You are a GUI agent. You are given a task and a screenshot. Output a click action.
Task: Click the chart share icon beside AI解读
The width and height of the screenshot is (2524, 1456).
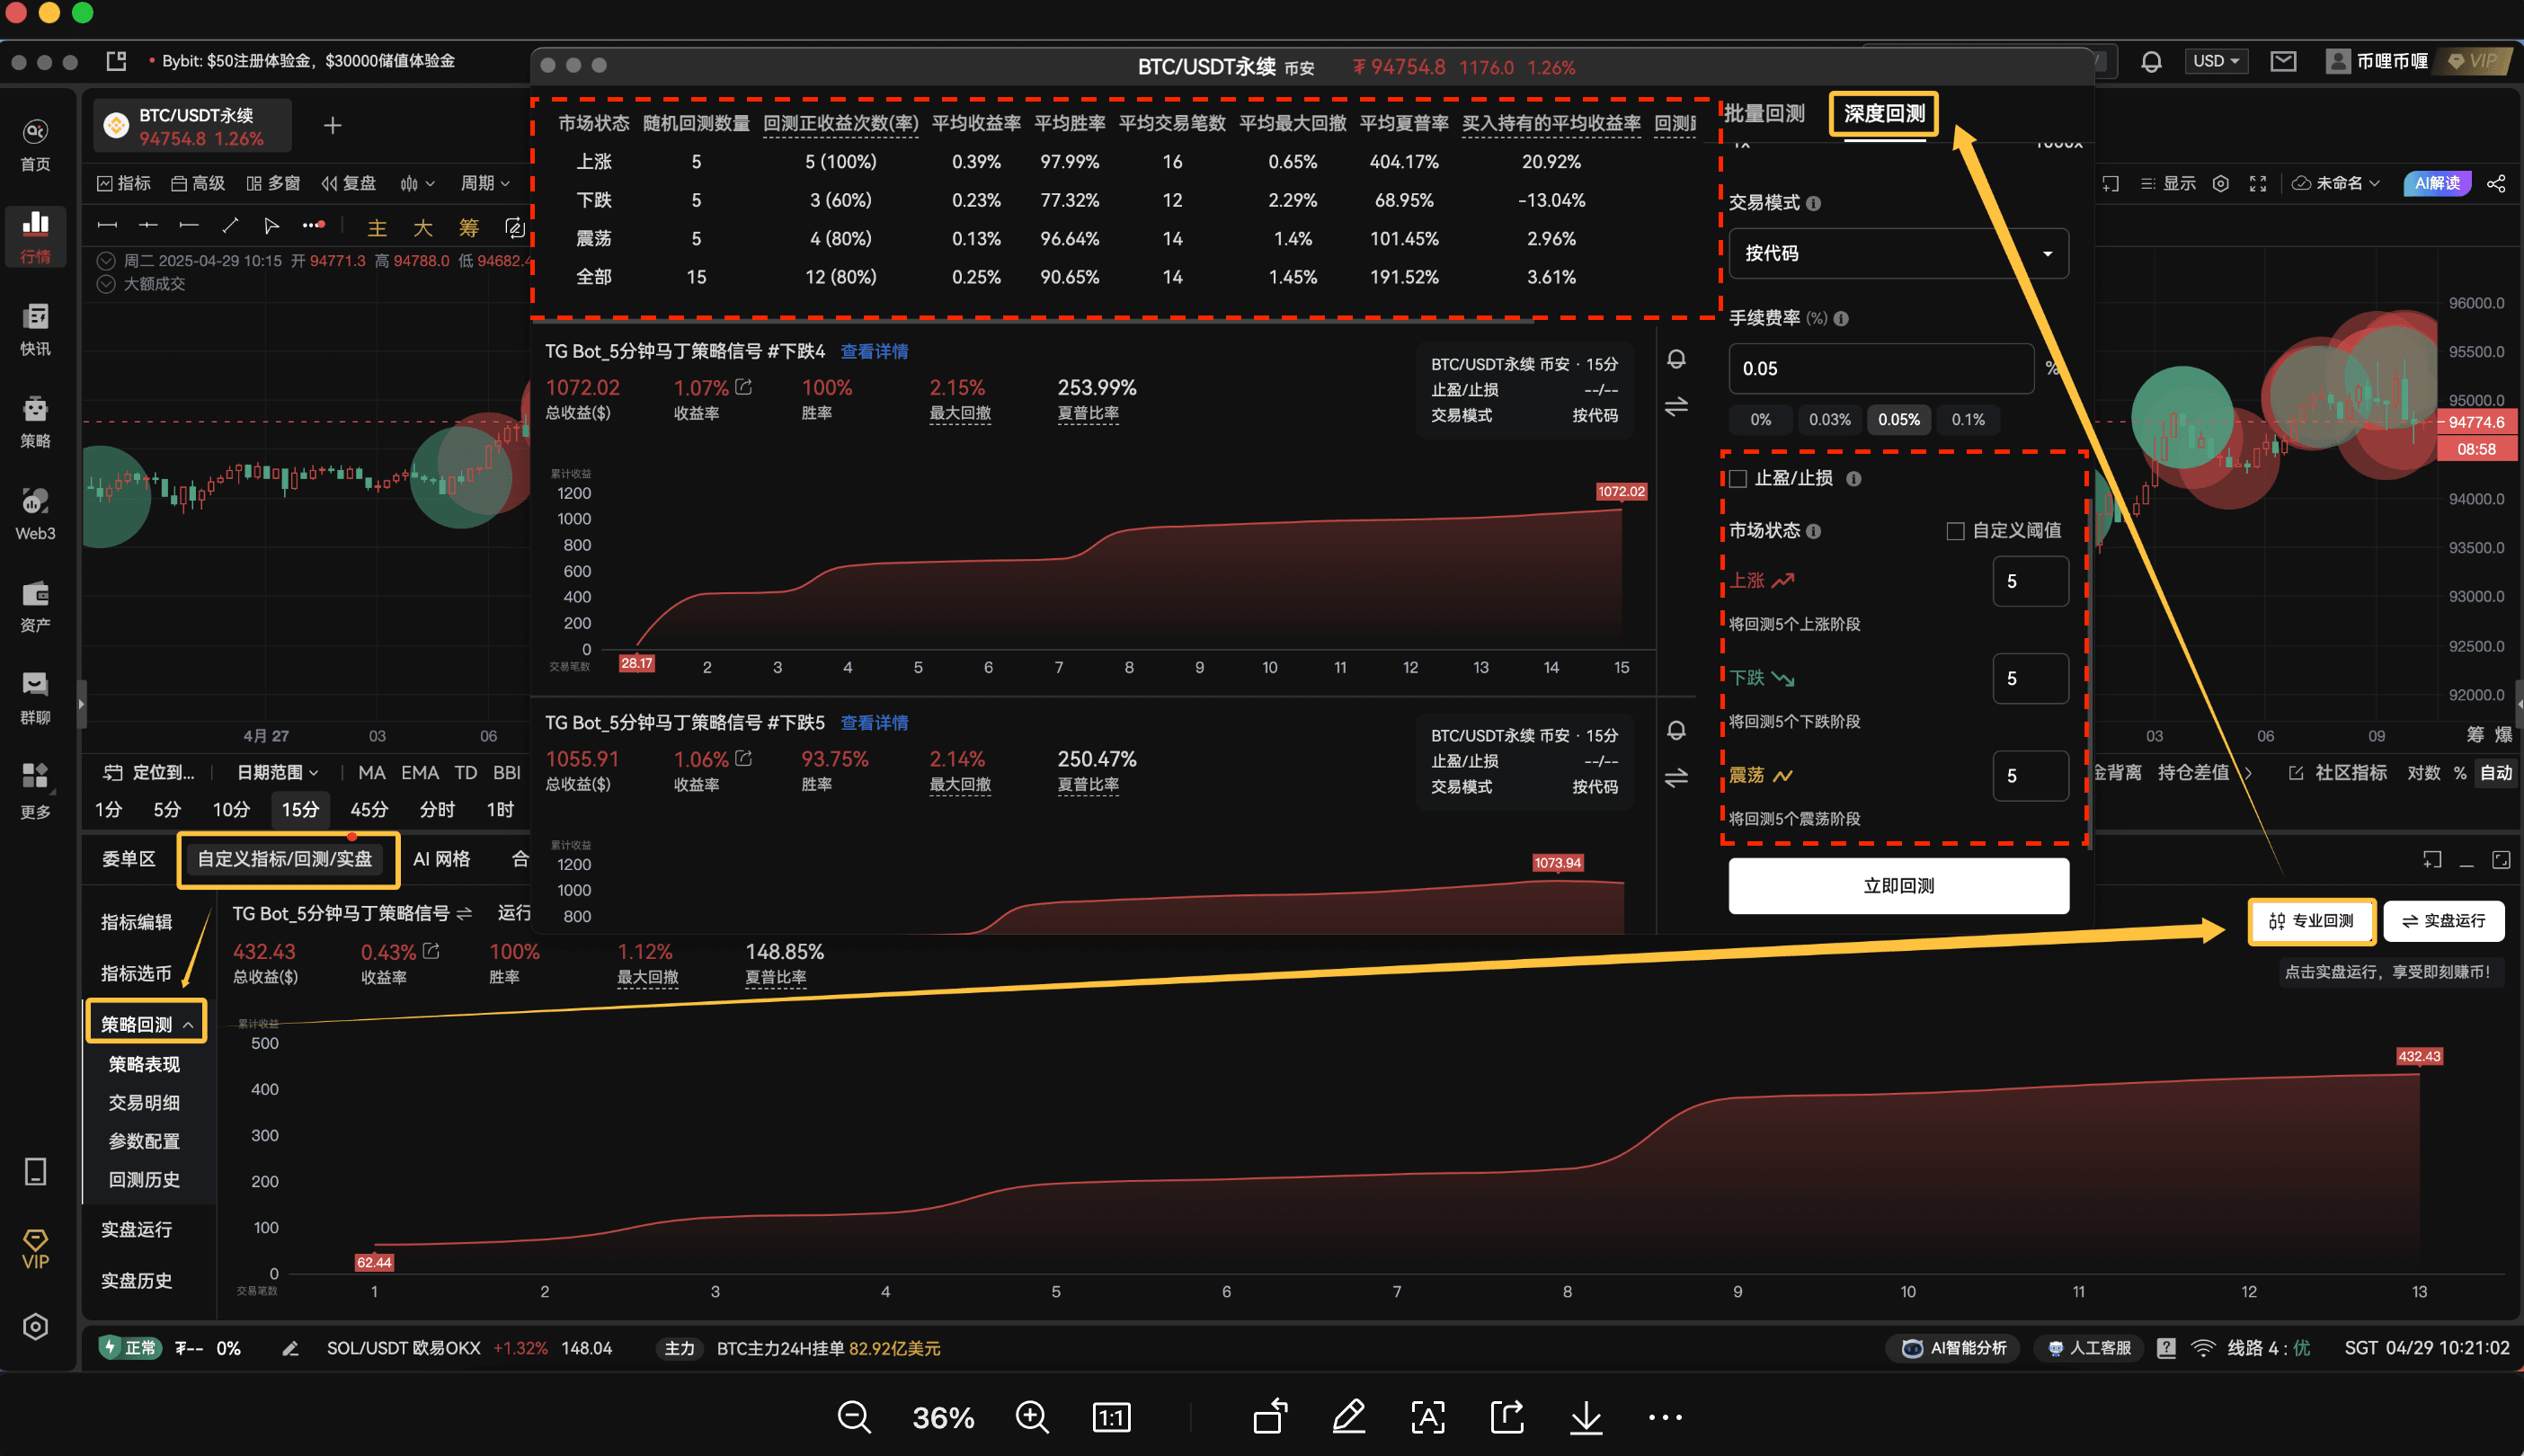2496,183
